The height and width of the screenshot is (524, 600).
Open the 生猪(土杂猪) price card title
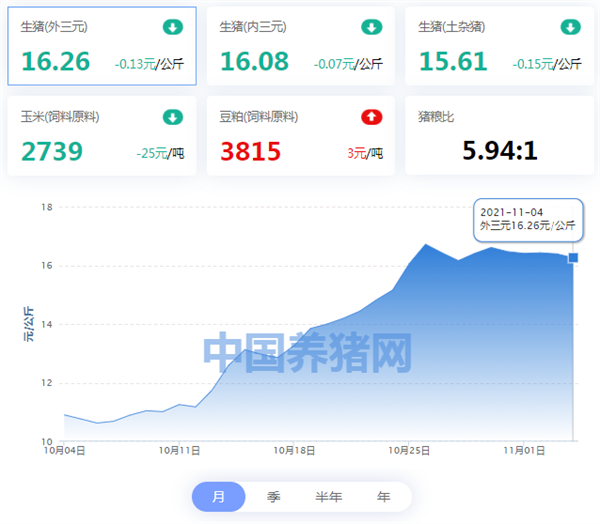coord(452,27)
